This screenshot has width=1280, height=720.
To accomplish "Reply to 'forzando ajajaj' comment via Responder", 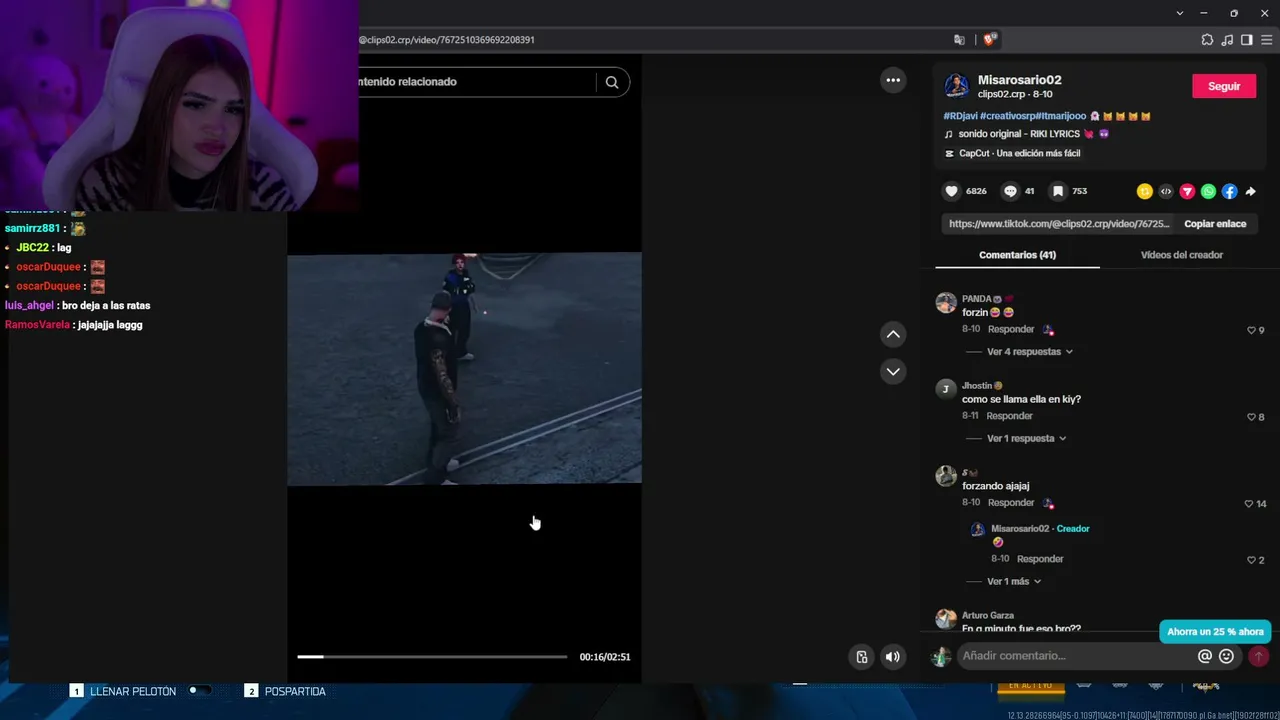I will [x=1011, y=503].
